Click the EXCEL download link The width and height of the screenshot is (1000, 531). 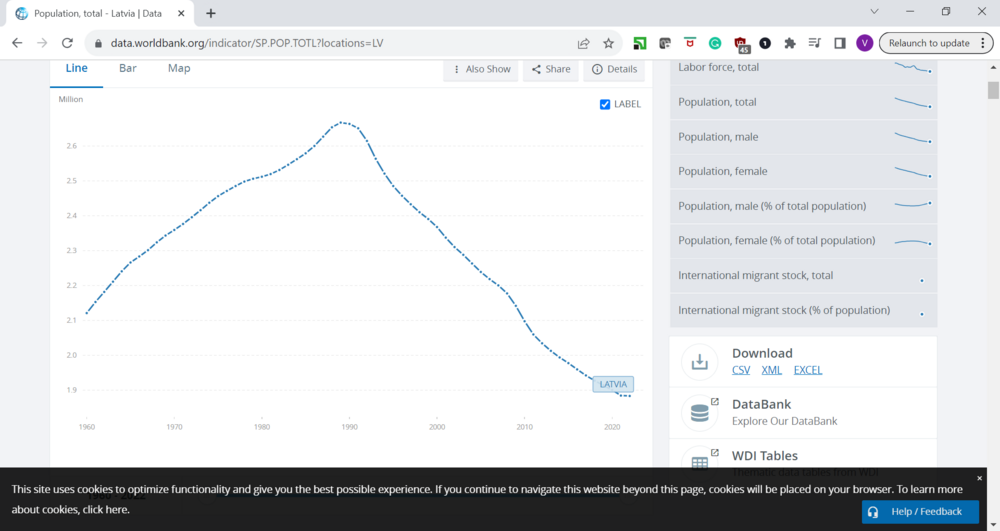808,370
